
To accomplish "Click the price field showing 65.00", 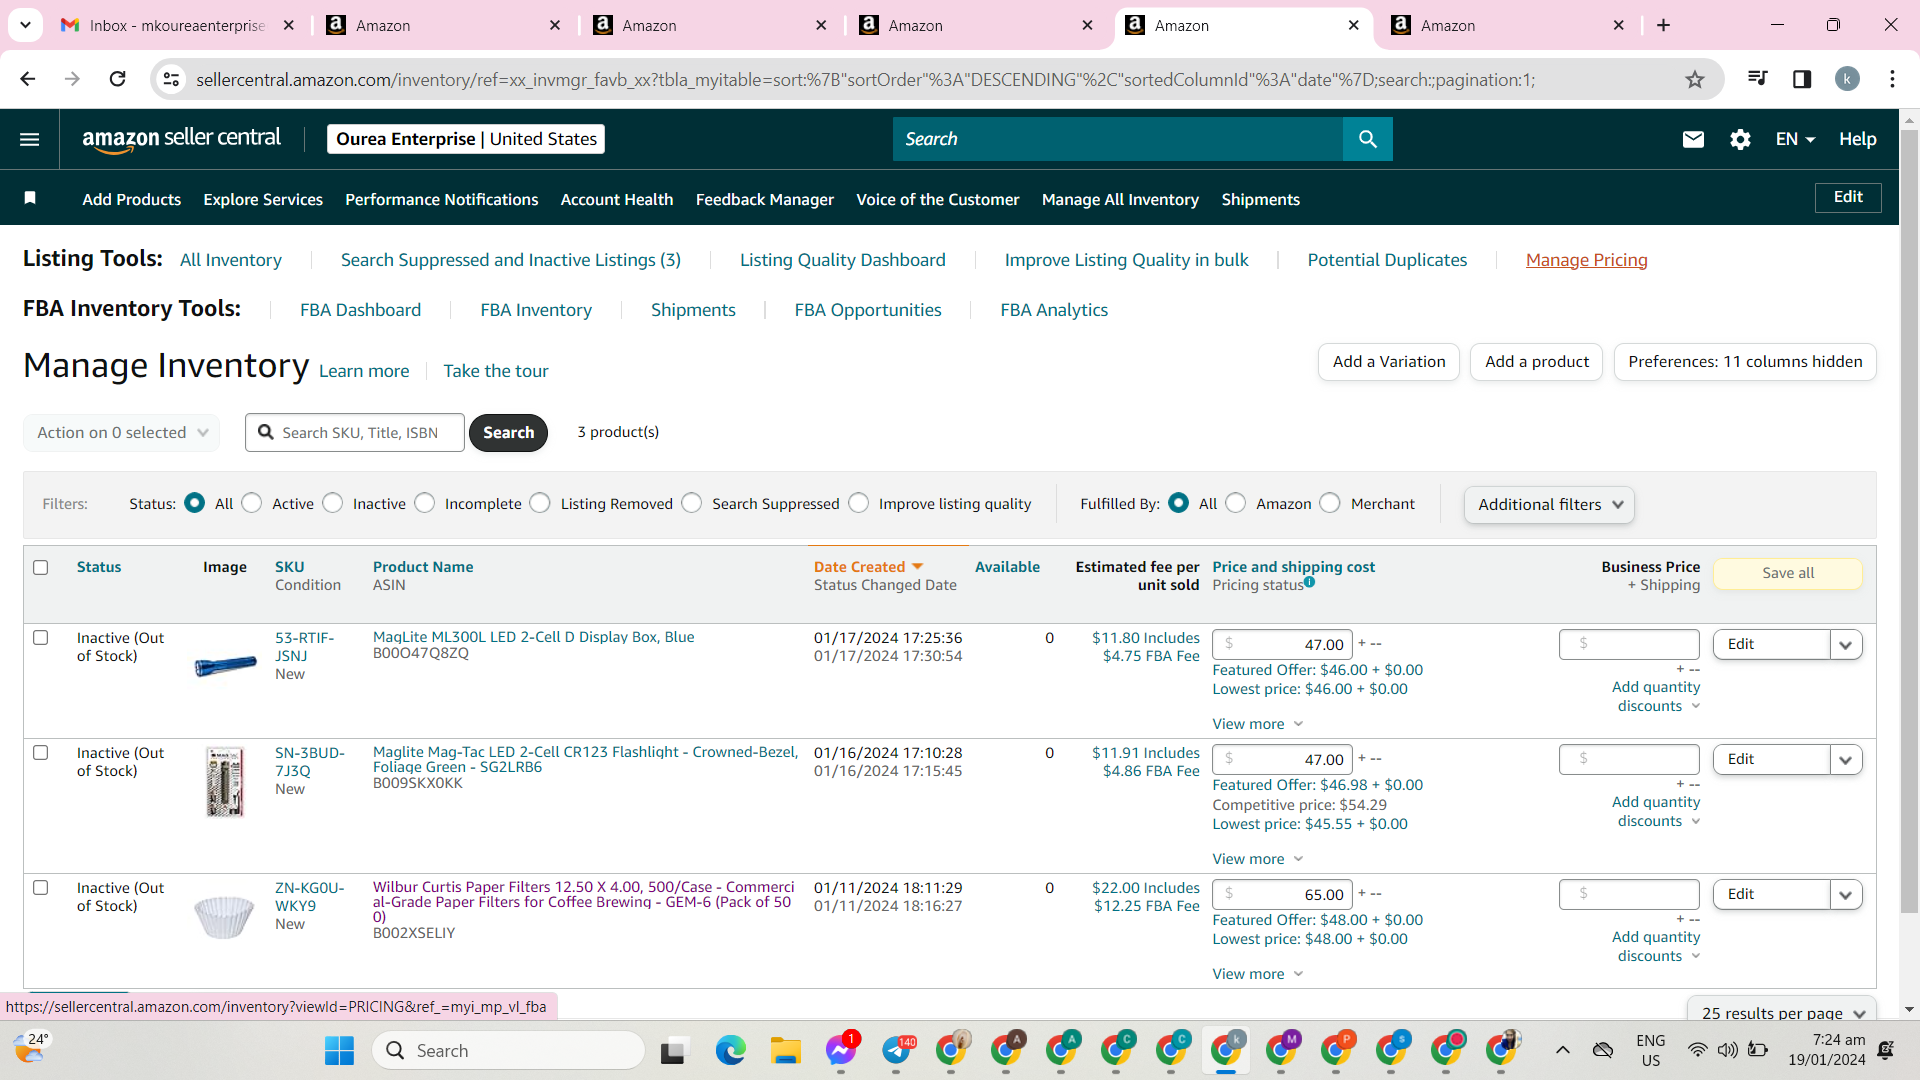I will point(1282,895).
